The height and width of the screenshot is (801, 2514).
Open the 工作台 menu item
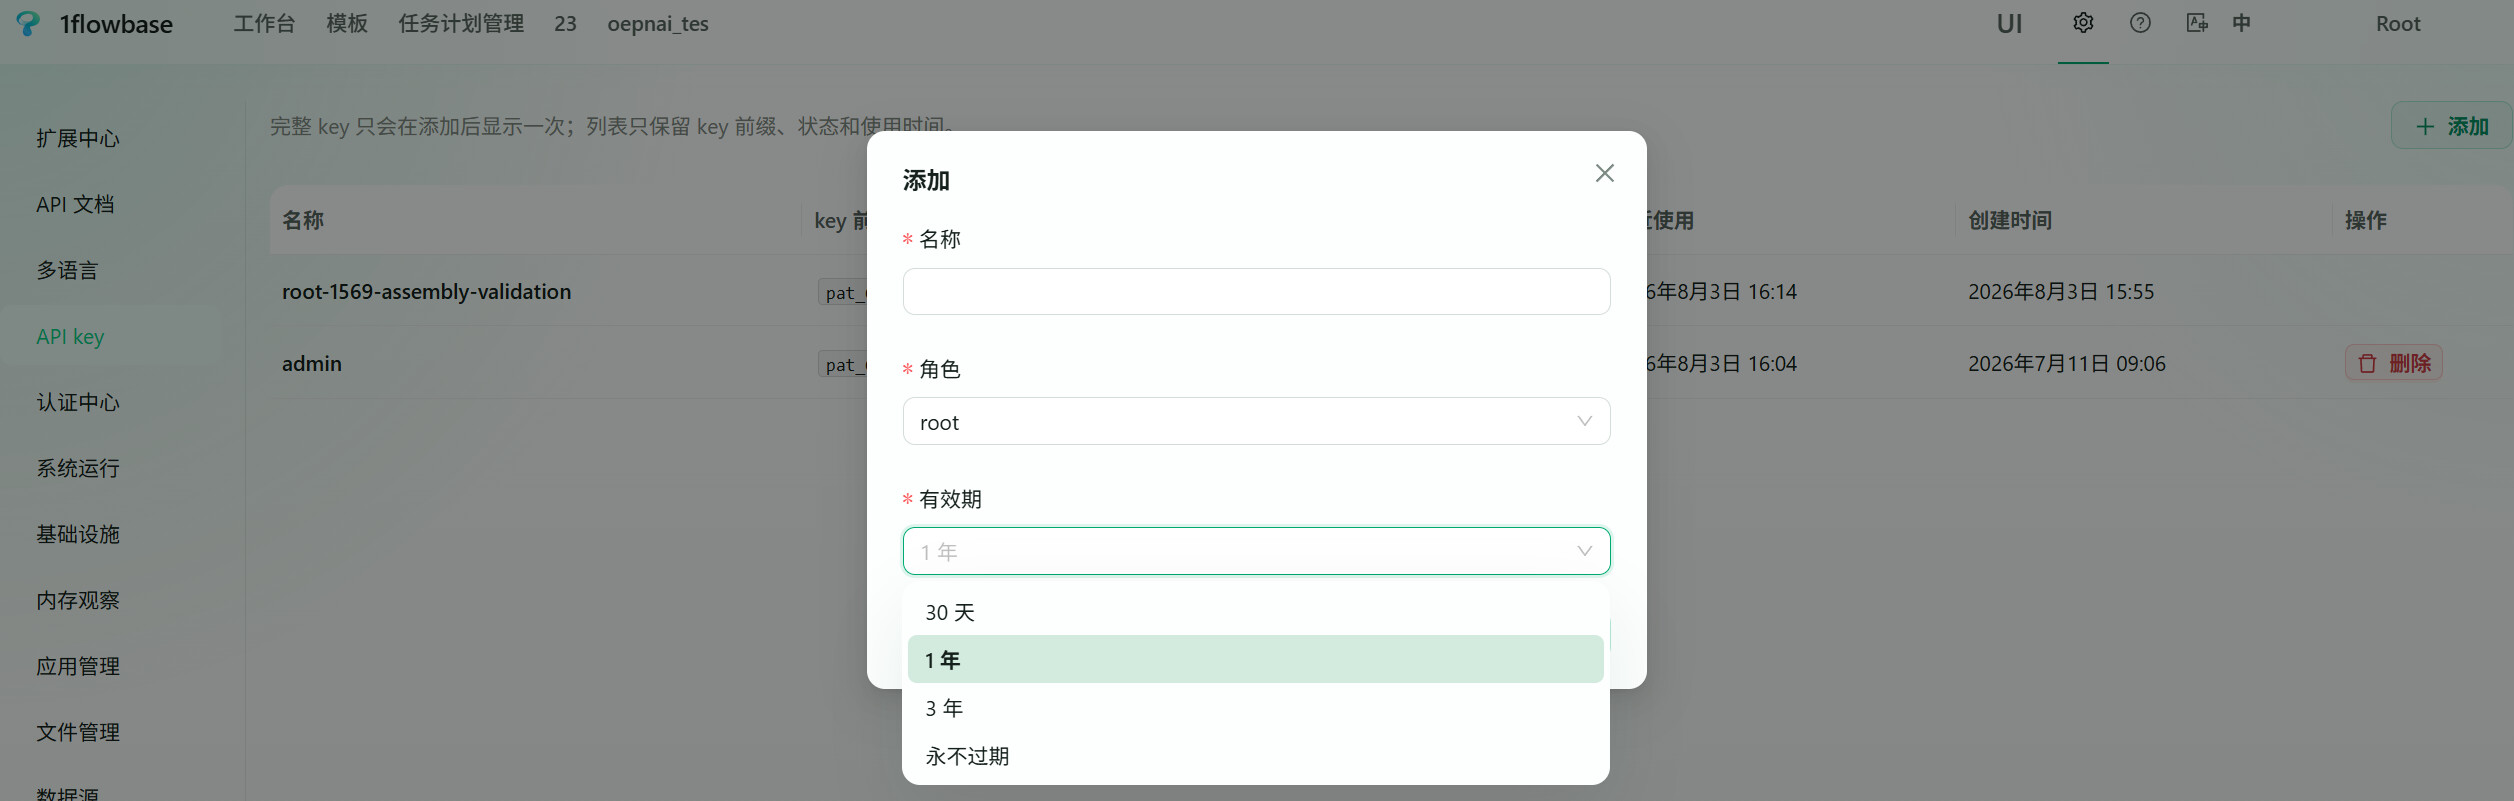pyautogui.click(x=264, y=24)
